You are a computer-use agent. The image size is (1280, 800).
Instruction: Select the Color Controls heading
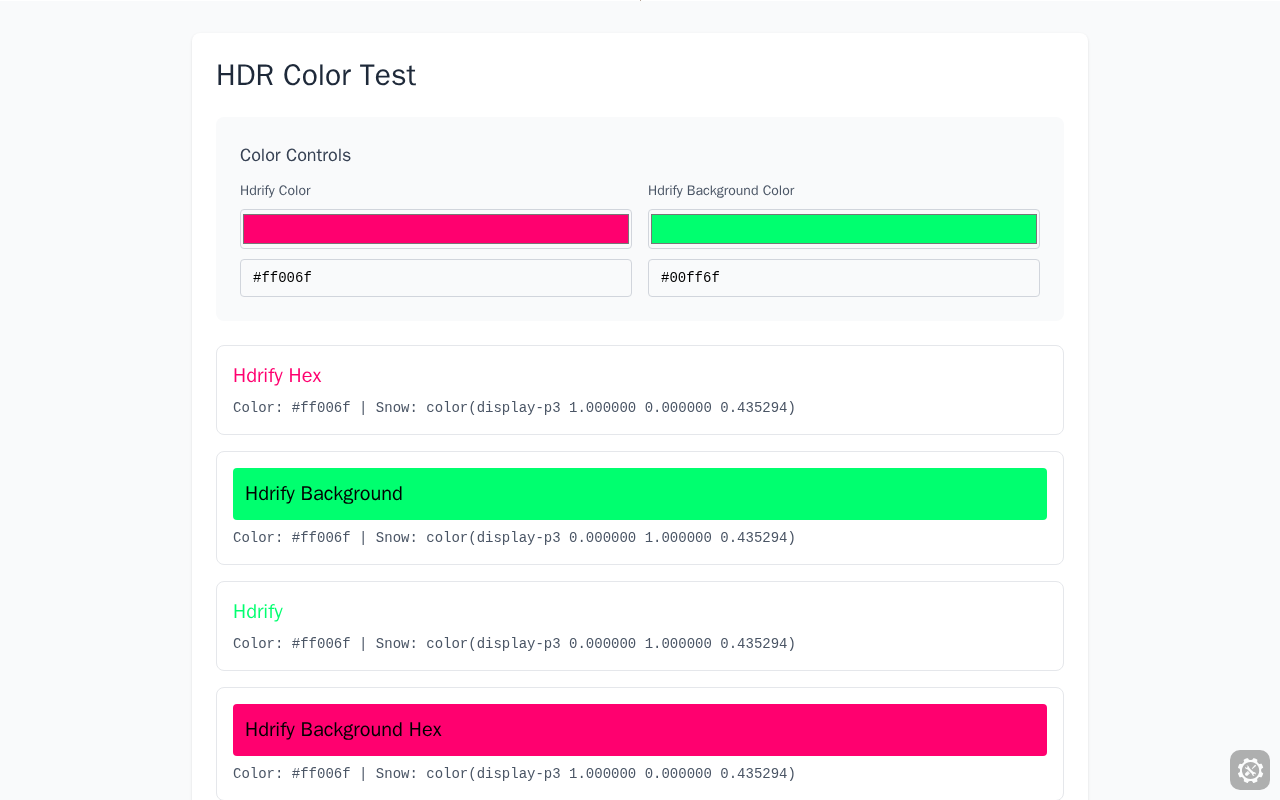295,155
